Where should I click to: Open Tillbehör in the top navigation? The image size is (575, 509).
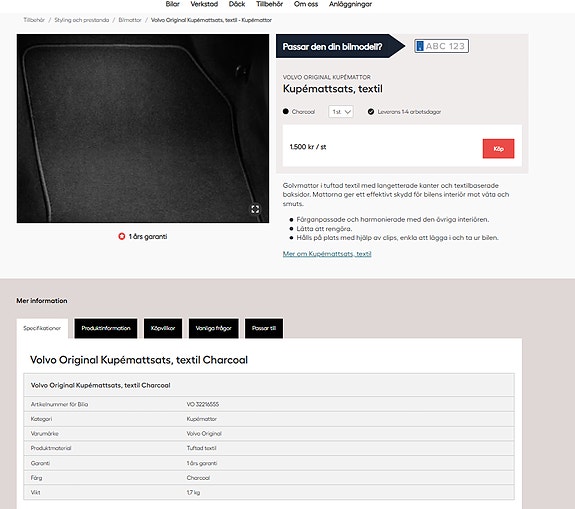(270, 4)
